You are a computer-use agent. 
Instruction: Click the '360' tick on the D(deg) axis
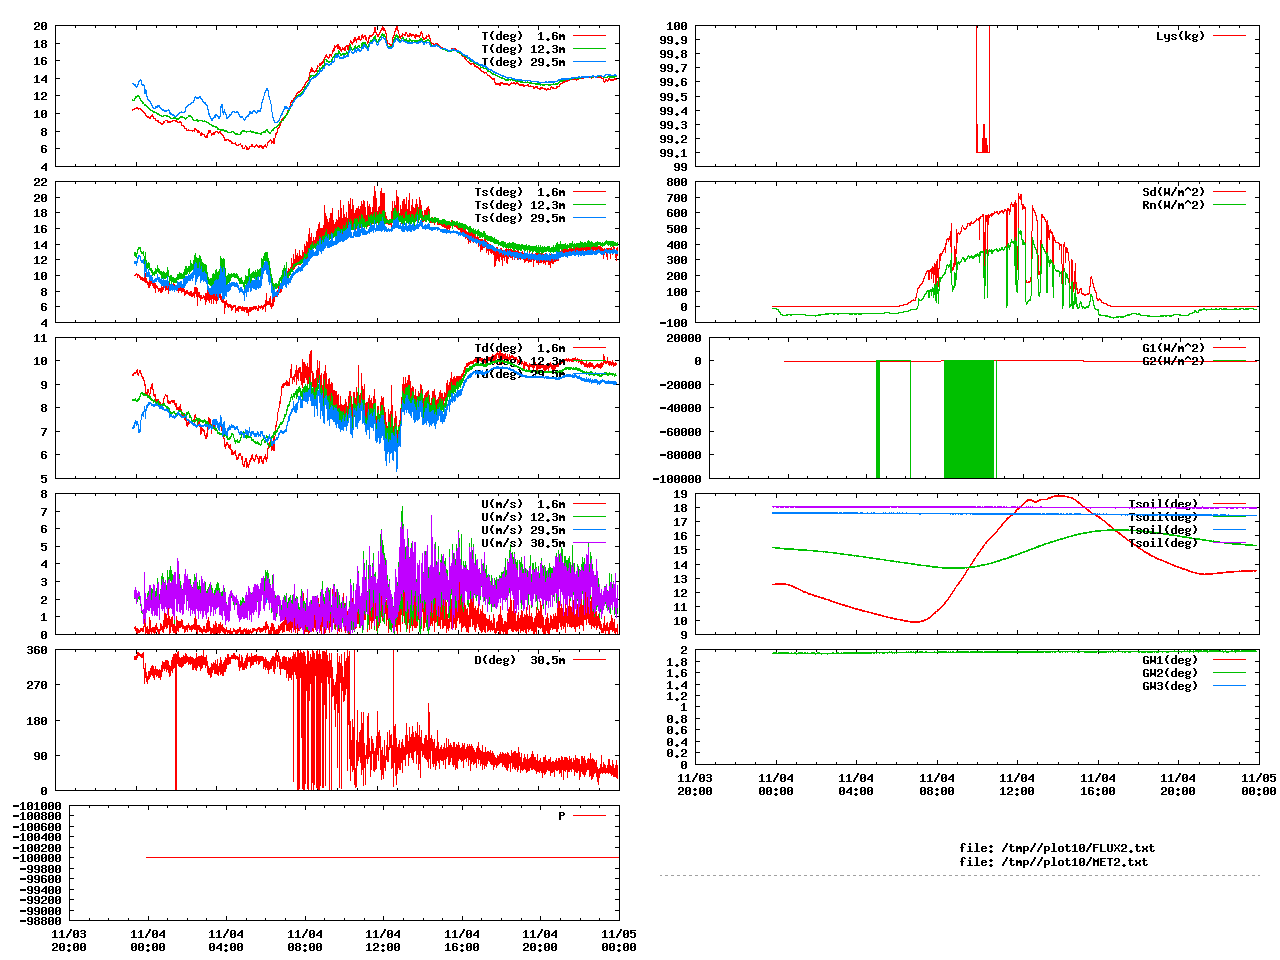(37, 650)
